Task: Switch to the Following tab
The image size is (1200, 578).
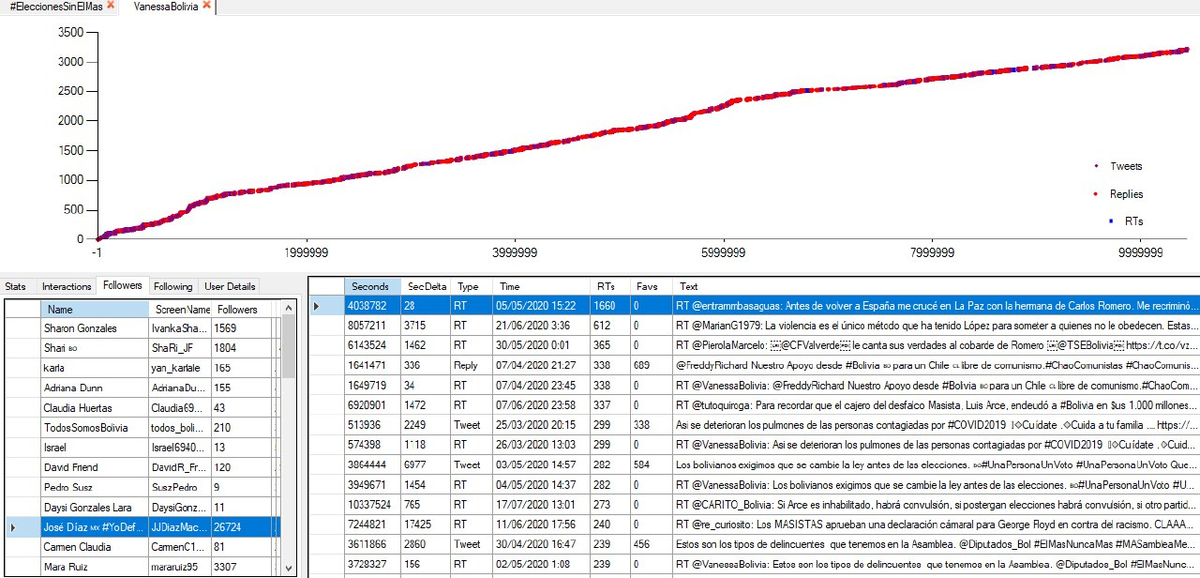Action: coord(173,286)
